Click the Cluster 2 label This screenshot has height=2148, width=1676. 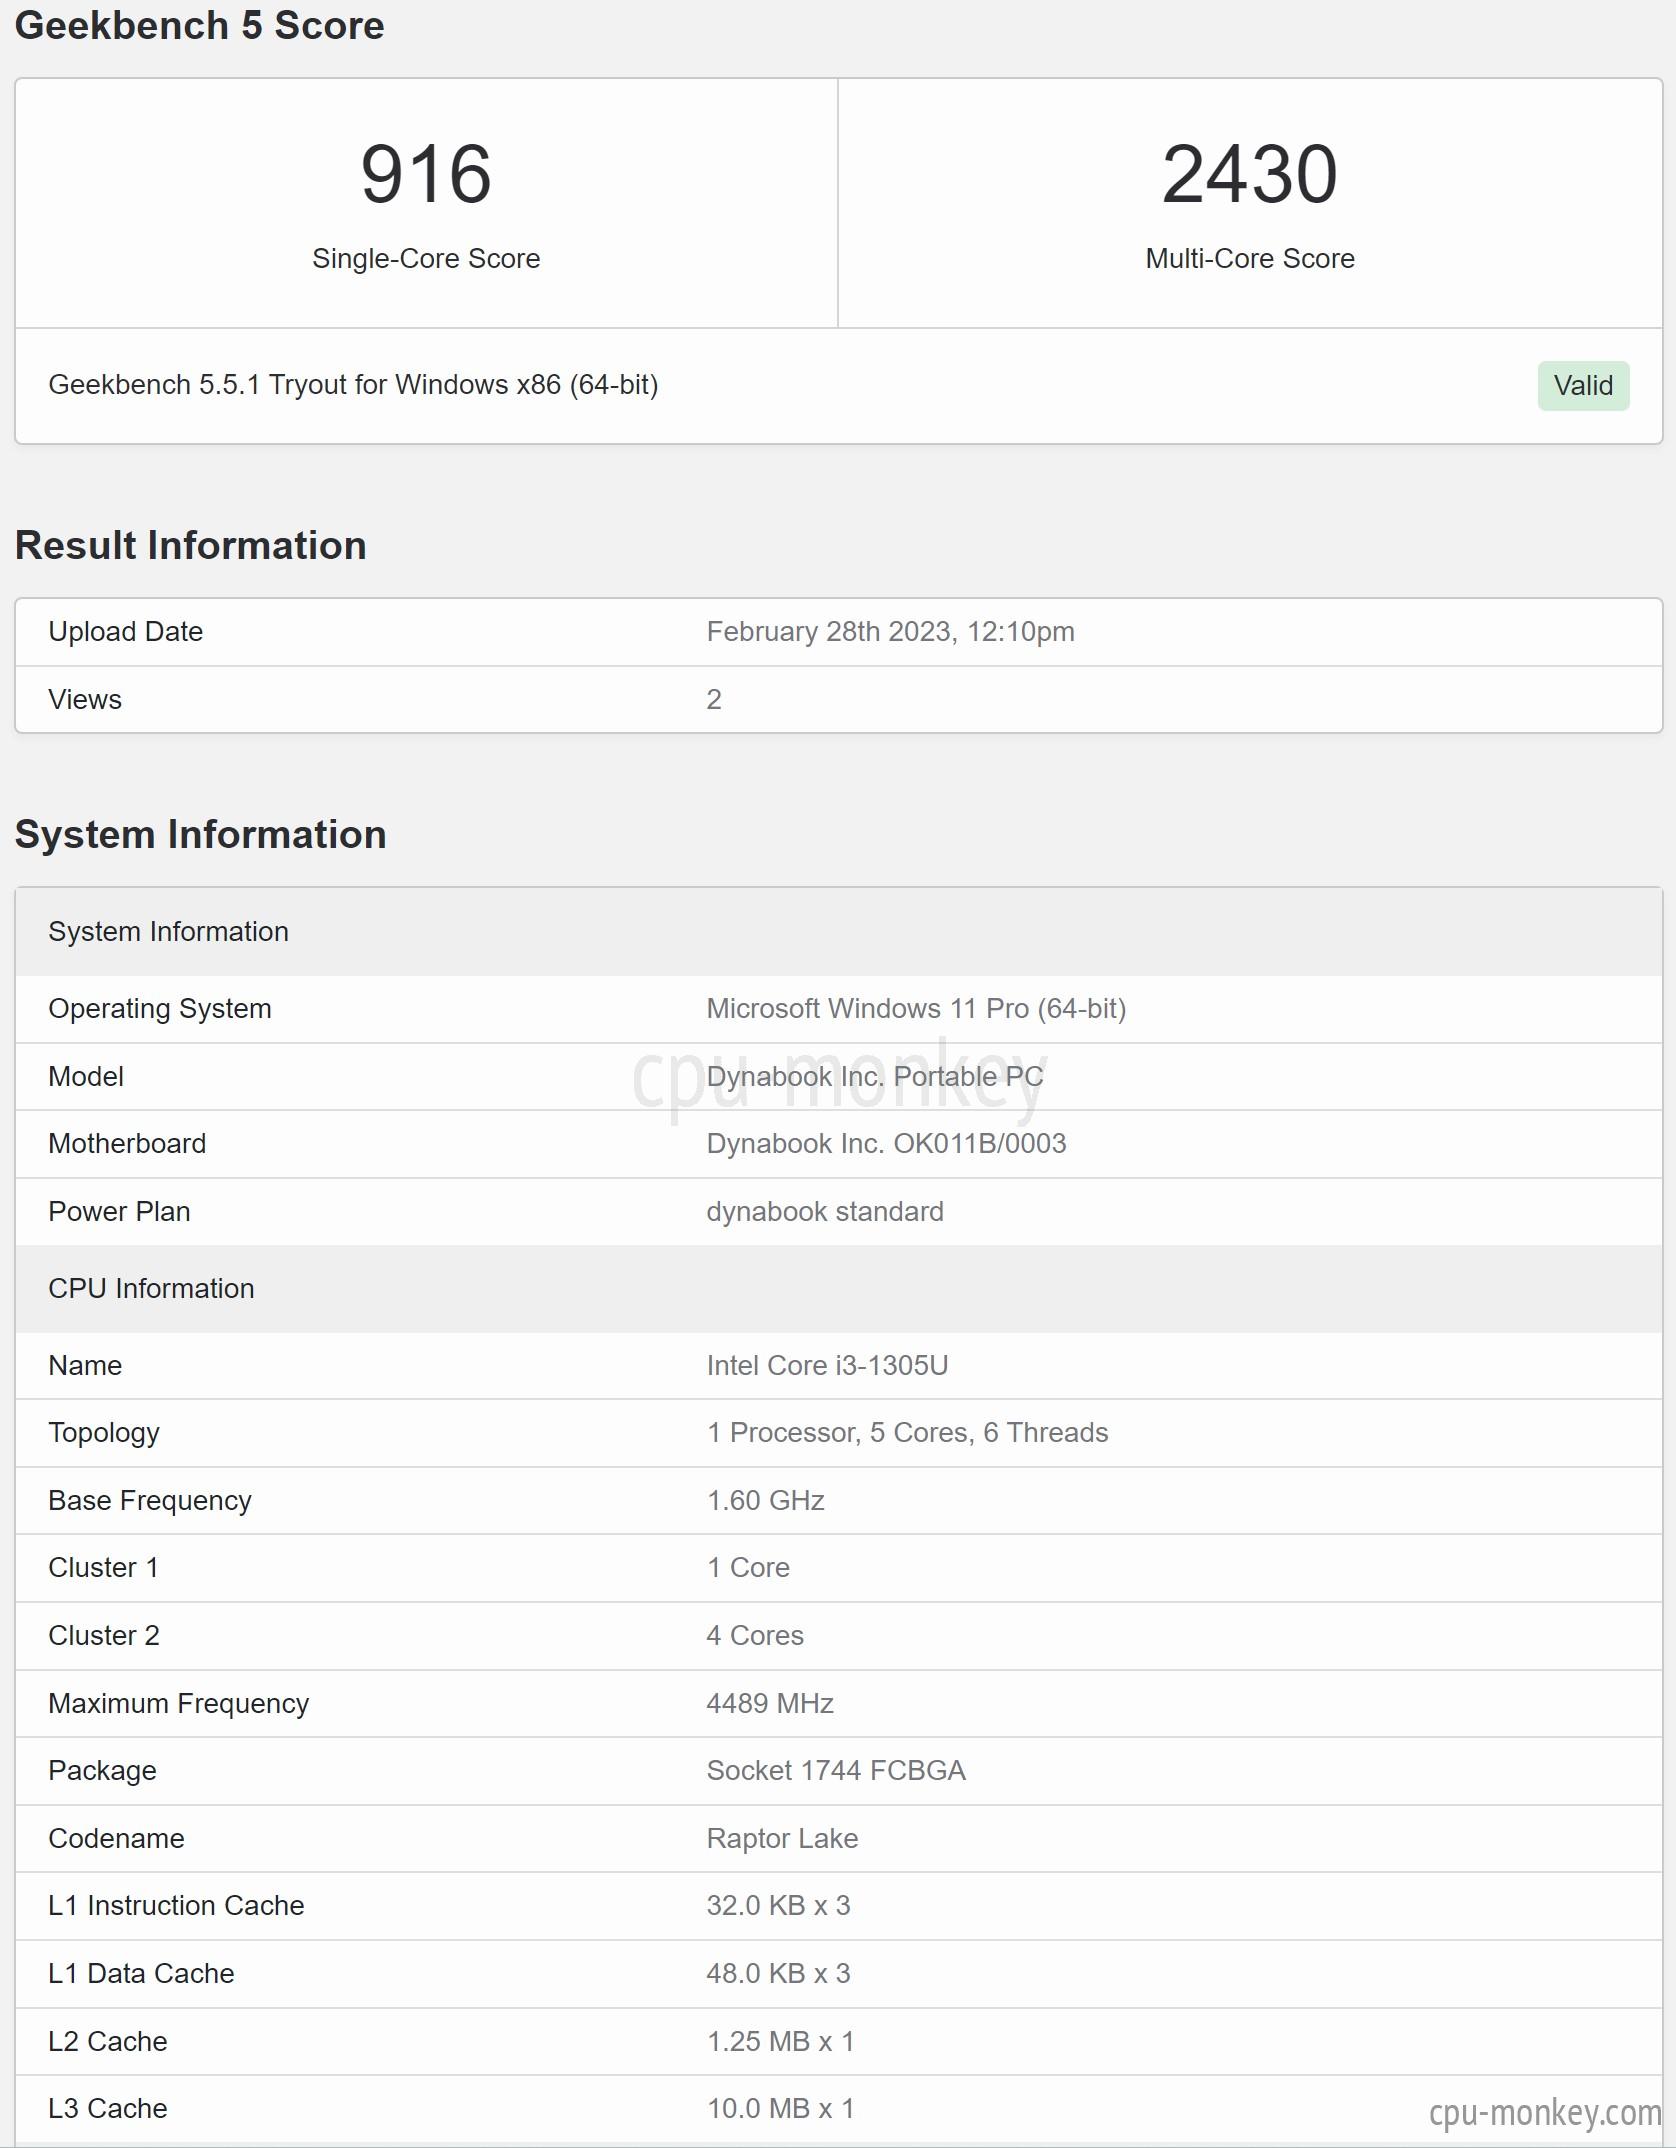coord(104,1636)
